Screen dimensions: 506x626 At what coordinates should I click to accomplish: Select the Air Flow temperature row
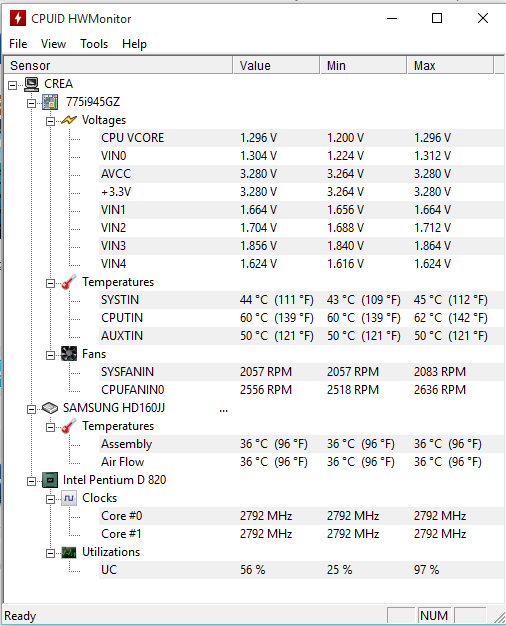[302, 462]
